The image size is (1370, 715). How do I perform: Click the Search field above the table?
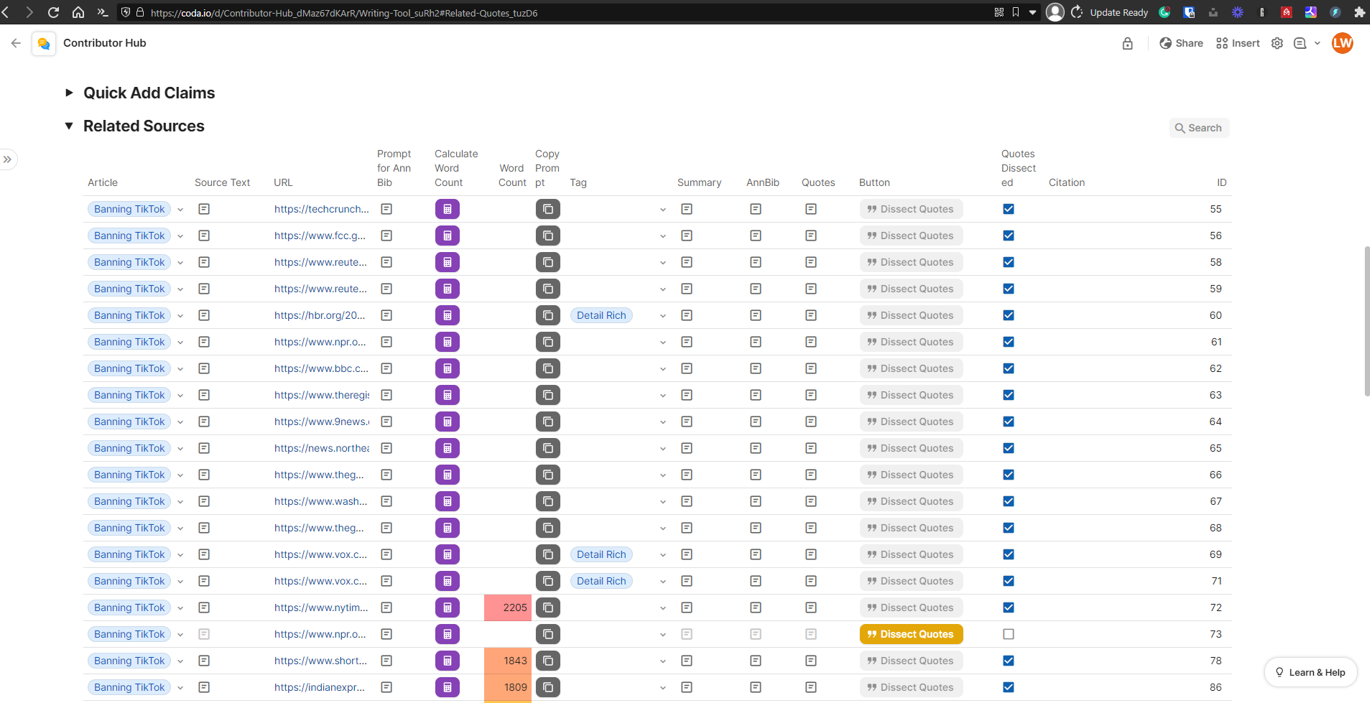[1199, 128]
